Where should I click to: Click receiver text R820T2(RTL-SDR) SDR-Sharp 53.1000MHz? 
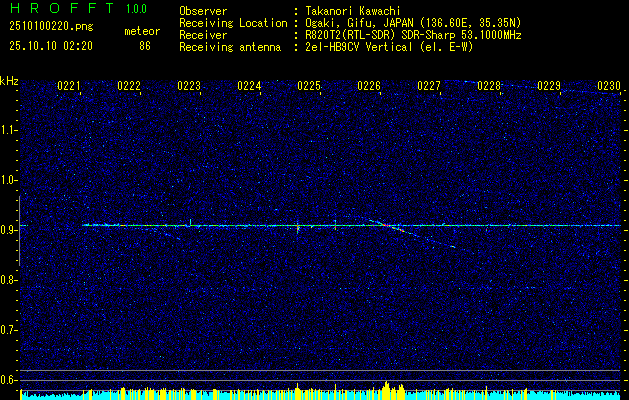[x=412, y=35]
